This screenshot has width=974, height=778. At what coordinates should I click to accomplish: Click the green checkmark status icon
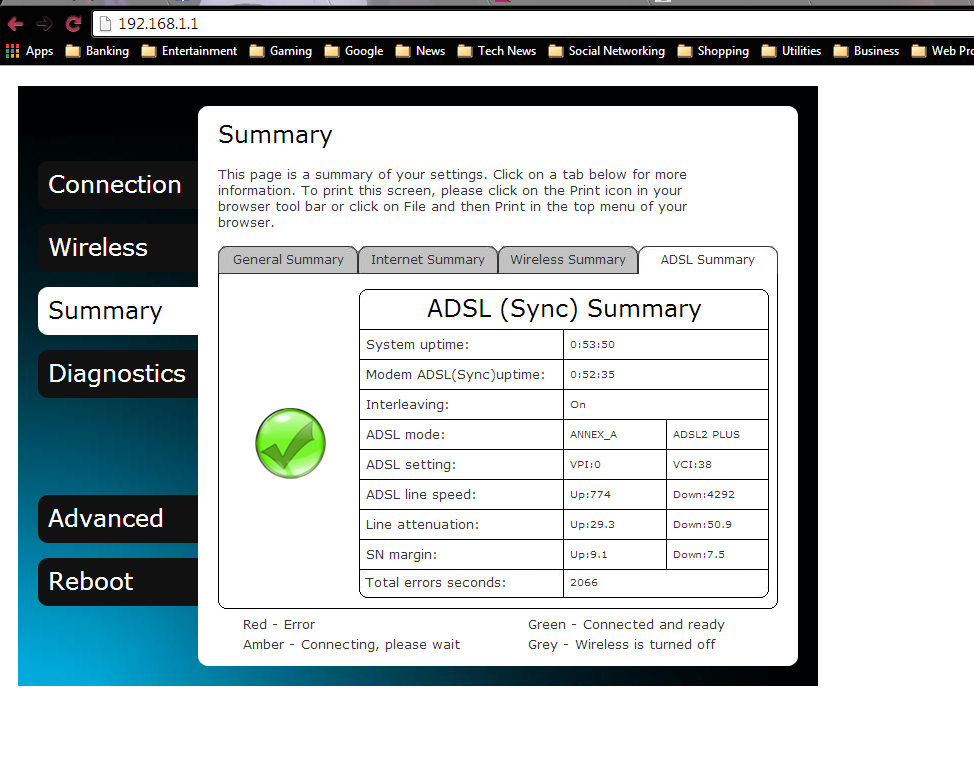[290, 443]
